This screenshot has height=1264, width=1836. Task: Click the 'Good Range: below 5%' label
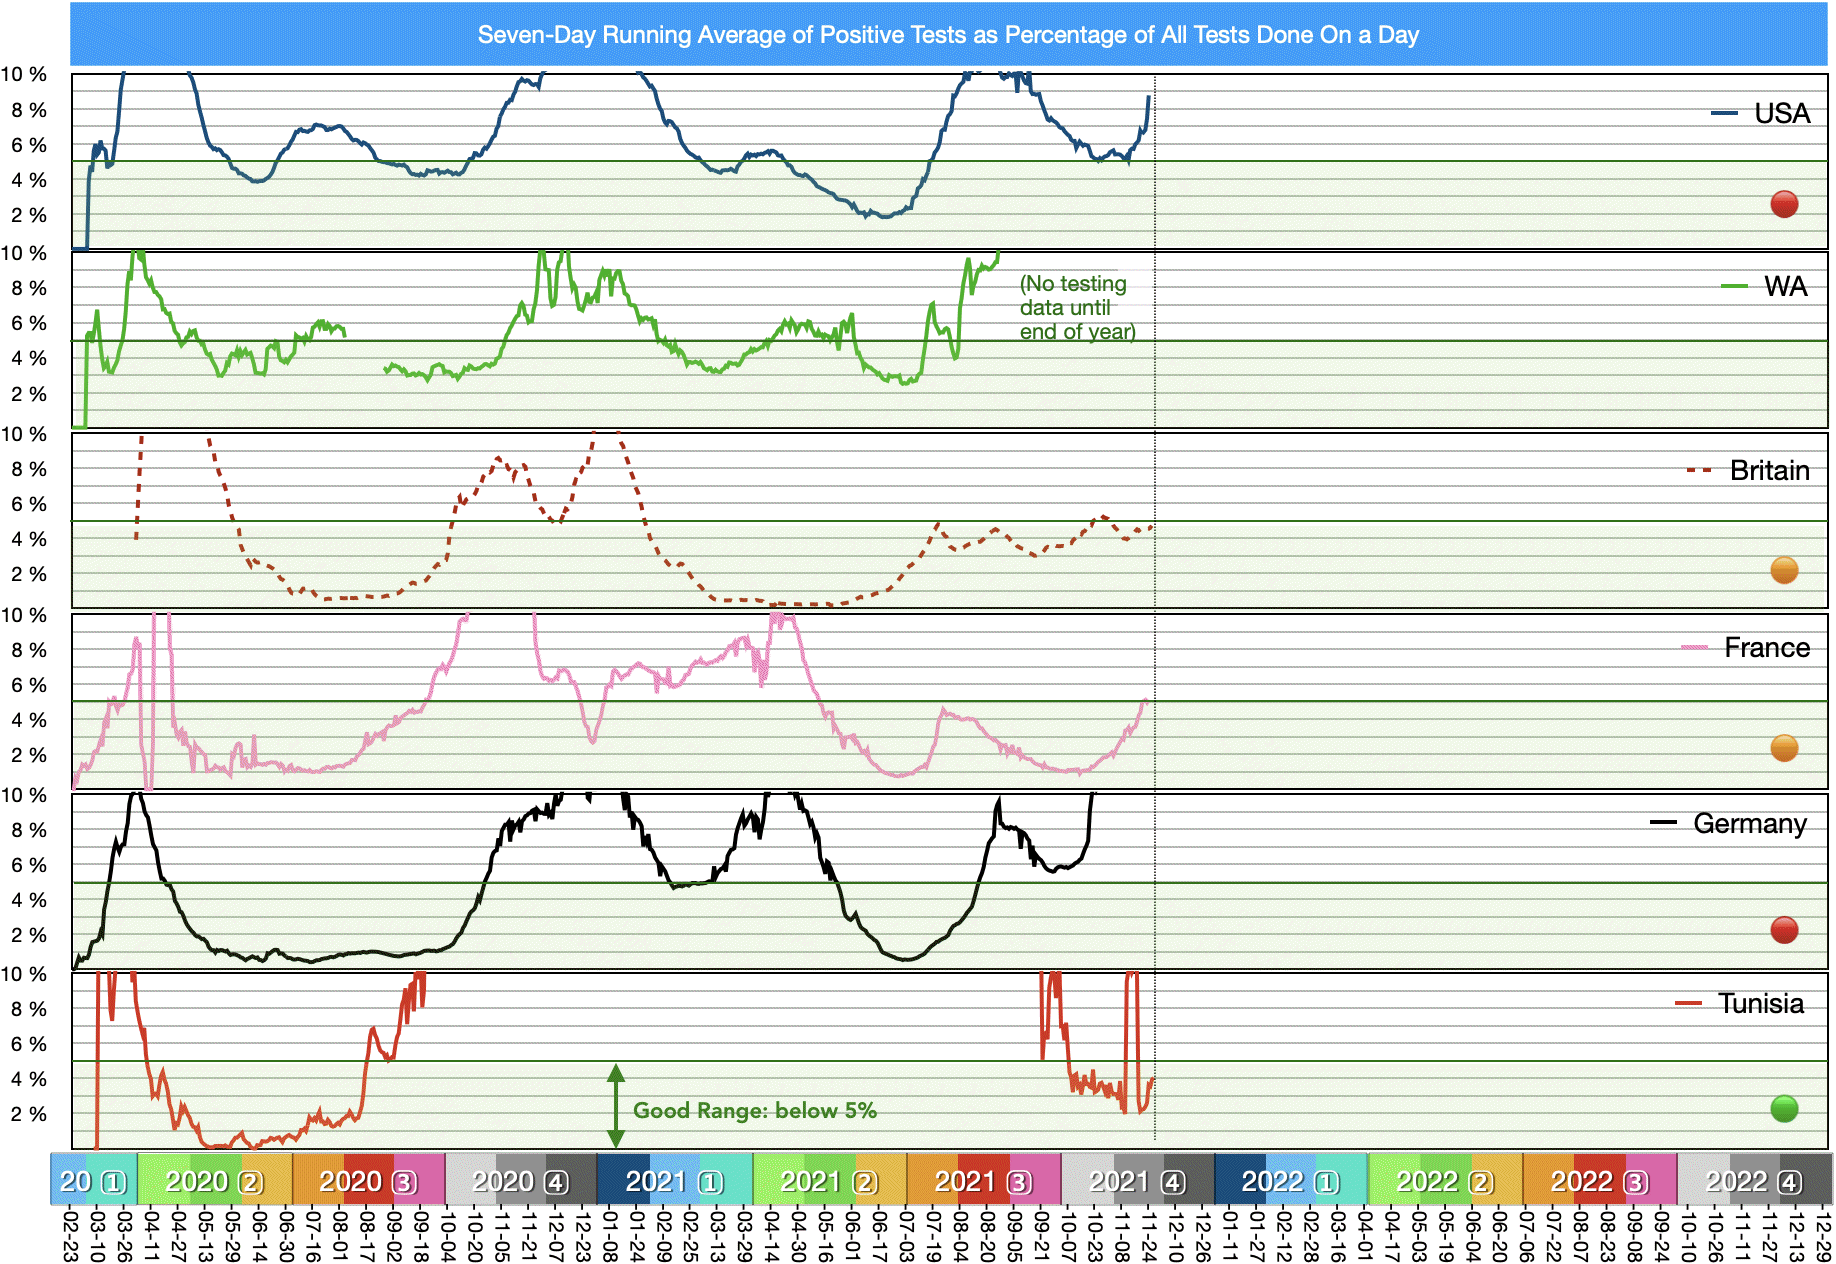(x=755, y=1110)
